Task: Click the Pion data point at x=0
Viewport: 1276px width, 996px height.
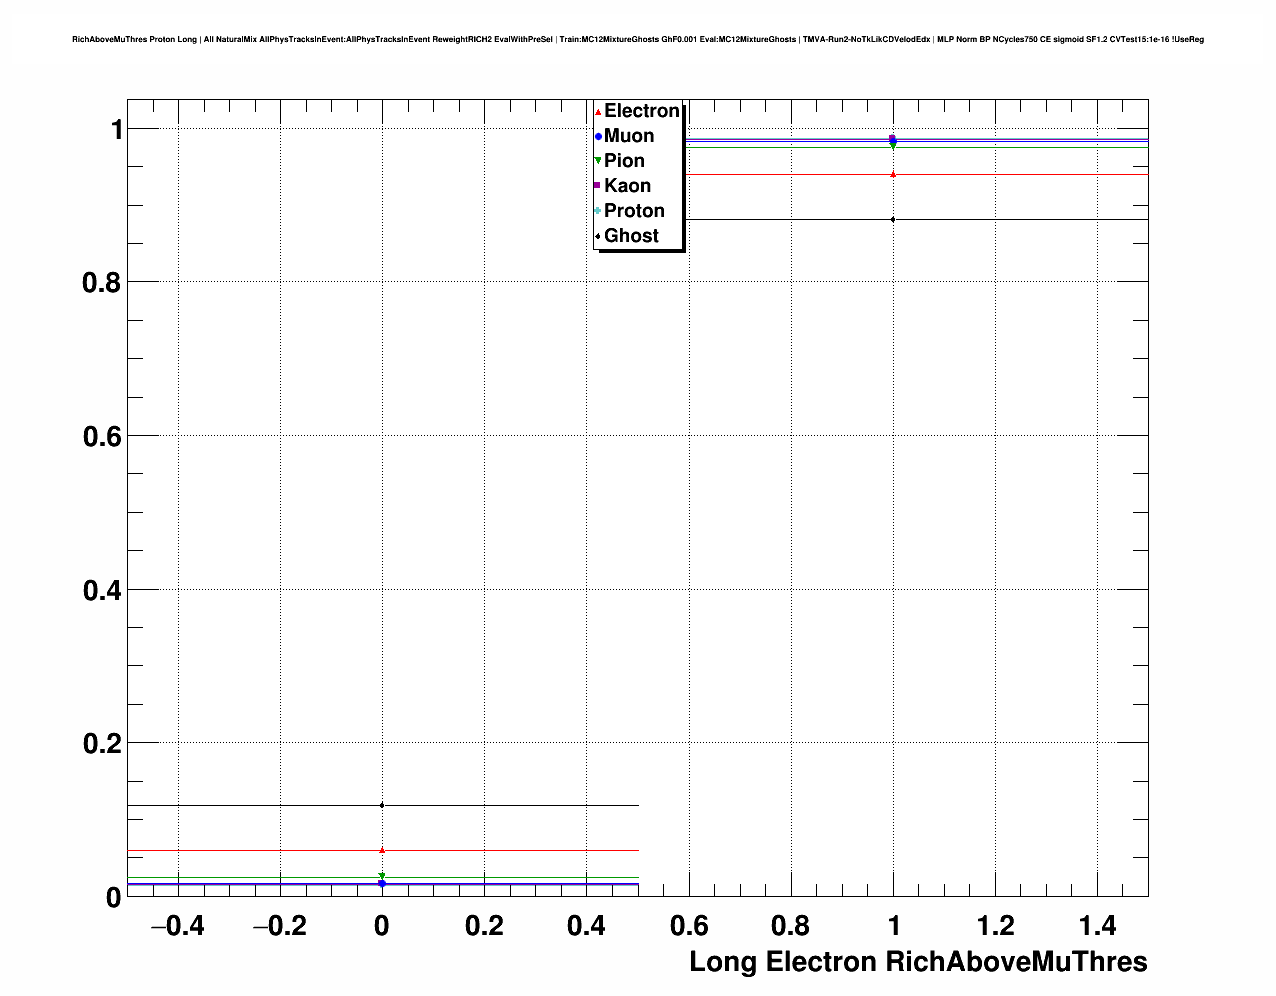Action: pos(382,876)
